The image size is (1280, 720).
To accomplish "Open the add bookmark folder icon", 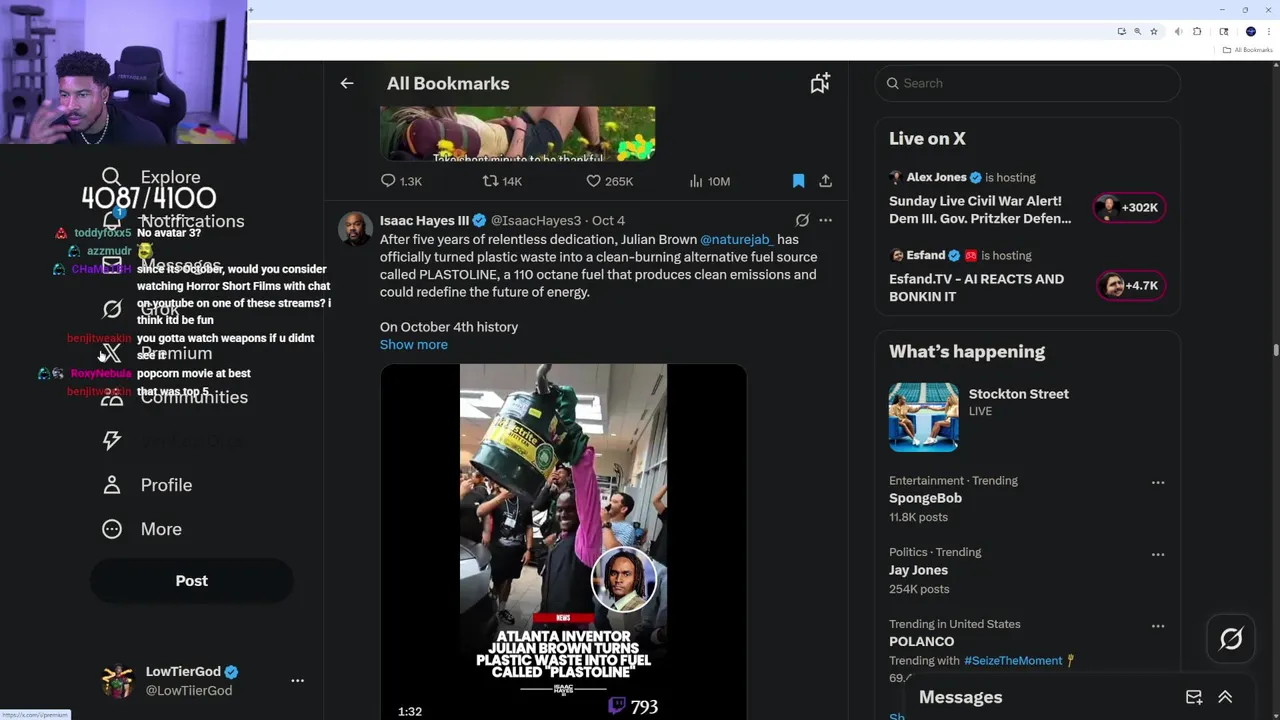I will point(820,83).
